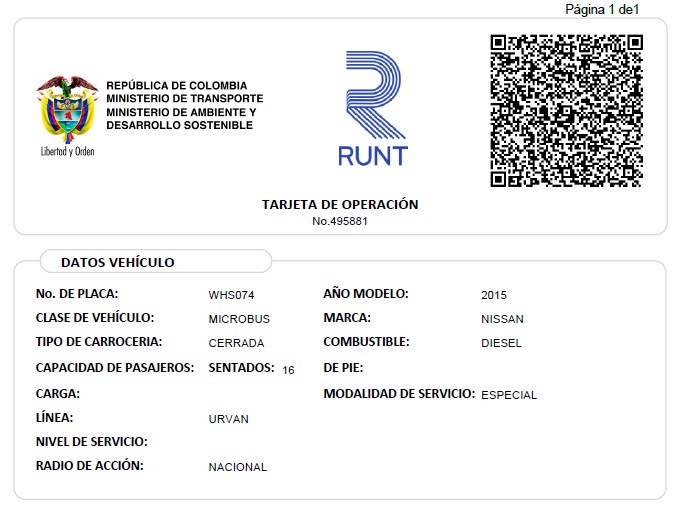687x512 pixels.
Task: Click the DIESEL fuel value
Action: click(501, 343)
